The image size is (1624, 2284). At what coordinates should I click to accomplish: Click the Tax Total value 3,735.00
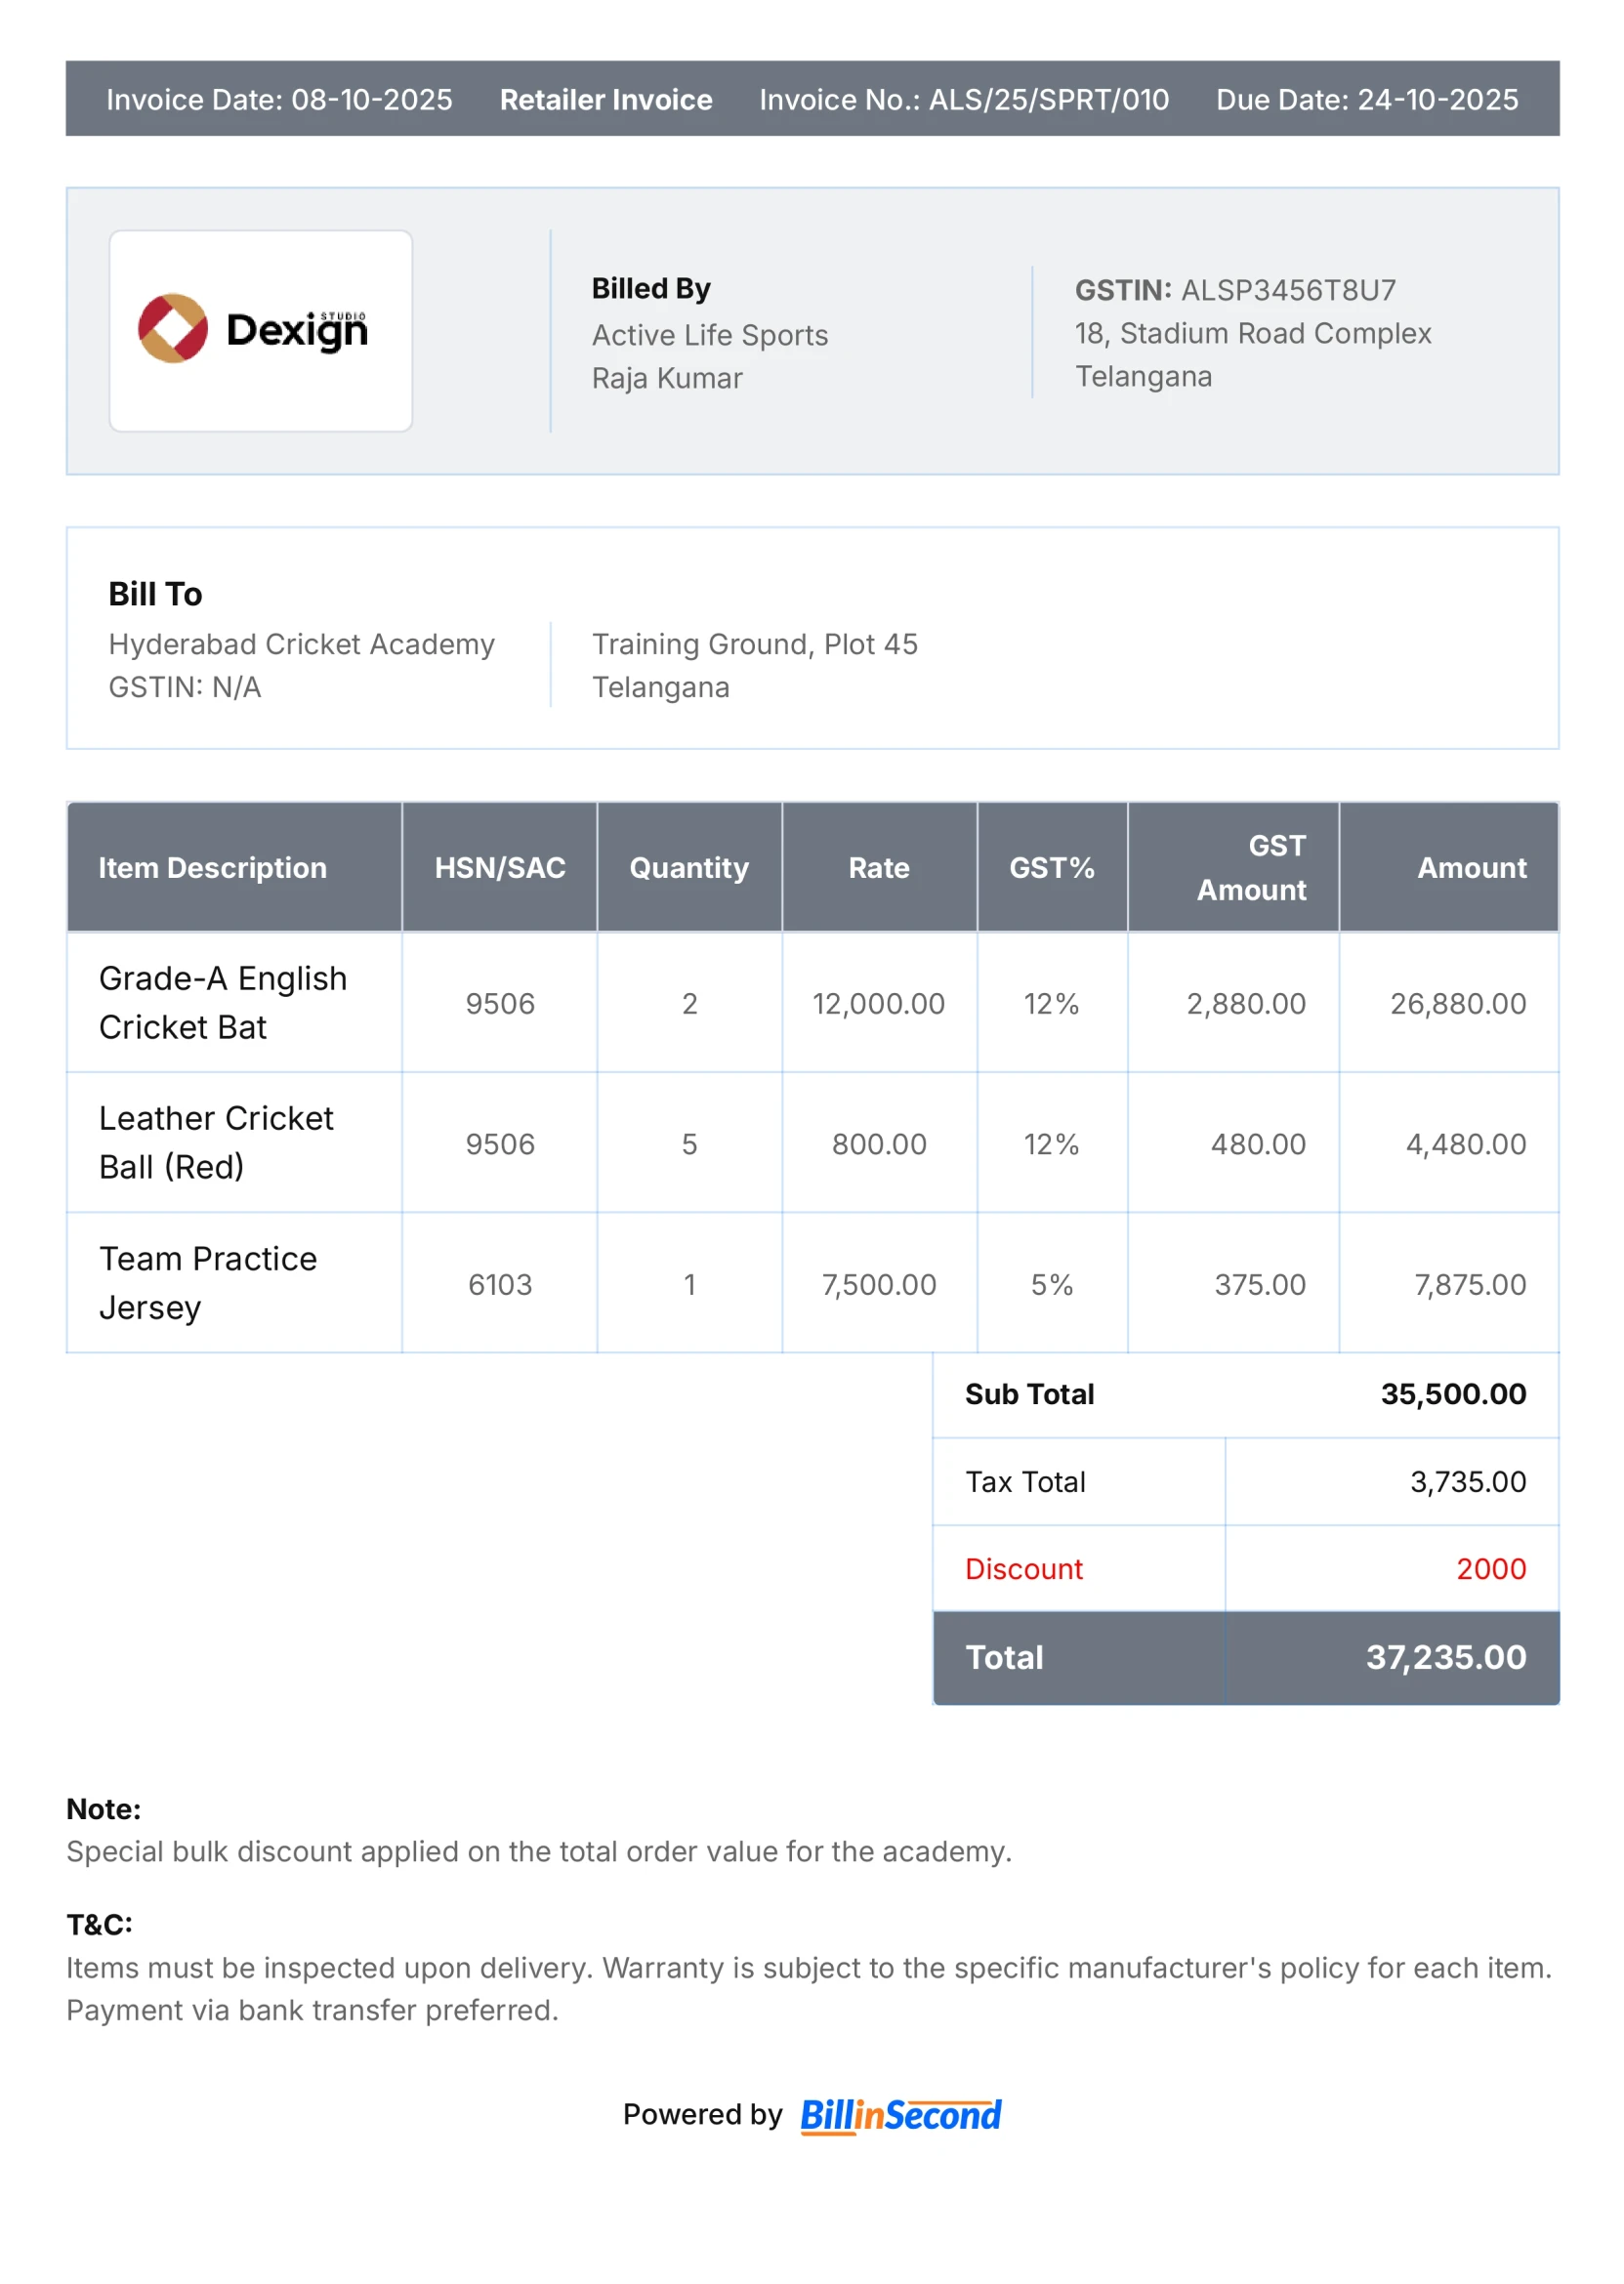click(x=1467, y=1481)
